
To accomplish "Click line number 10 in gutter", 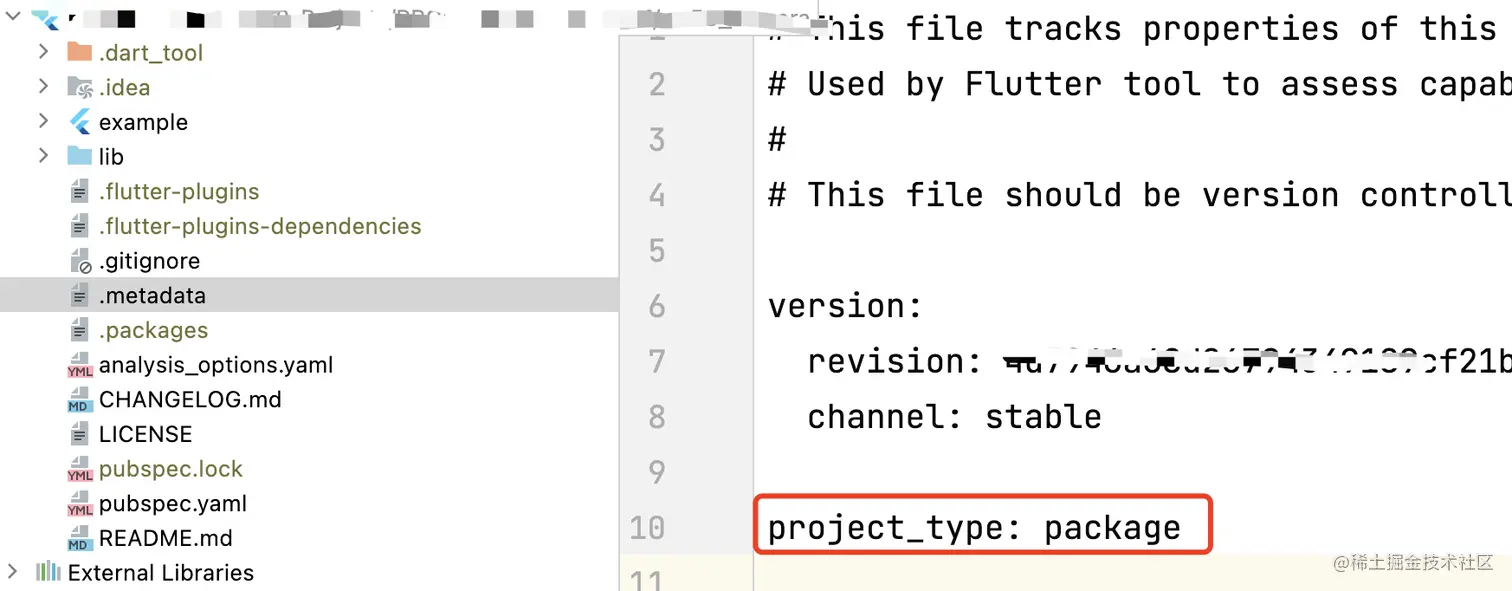I will coord(647,527).
